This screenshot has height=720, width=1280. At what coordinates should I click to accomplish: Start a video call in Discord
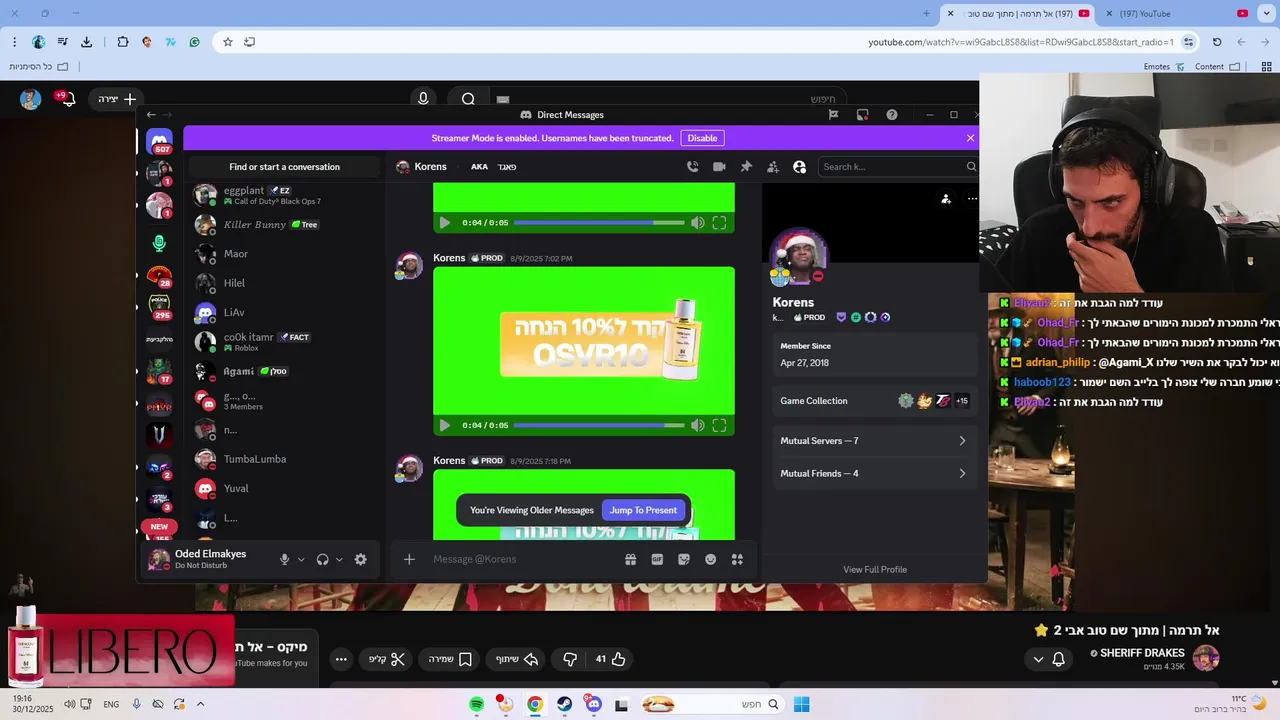click(x=719, y=167)
